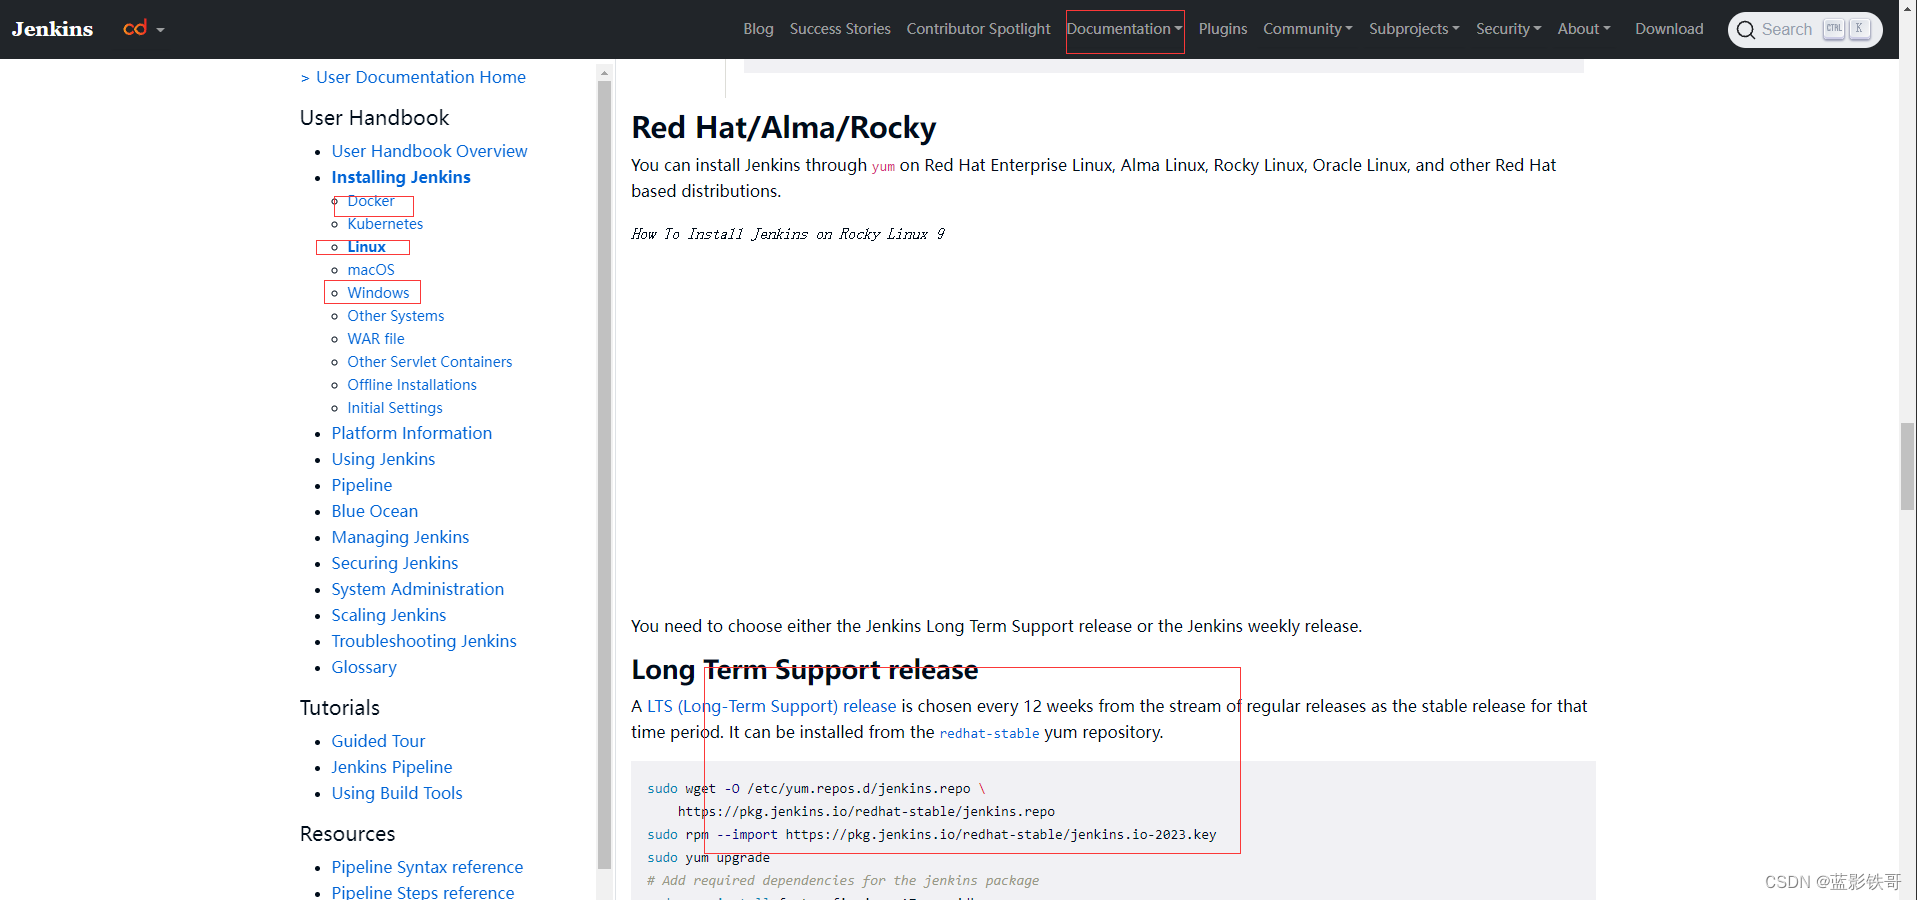Viewport: 1917px width, 900px height.
Task: Open User Handbook Overview
Action: (x=429, y=151)
